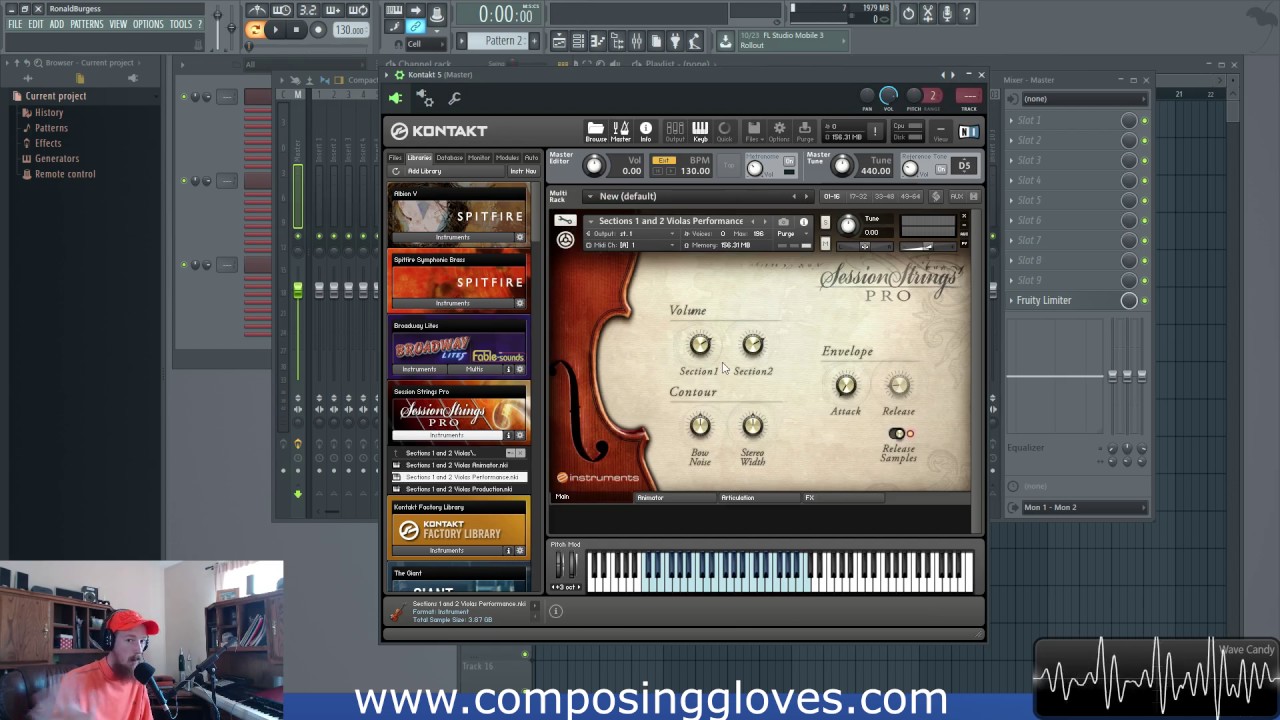Open Kontakt Factory Library Instruments button
Screen dimensions: 1280x720
point(447,550)
